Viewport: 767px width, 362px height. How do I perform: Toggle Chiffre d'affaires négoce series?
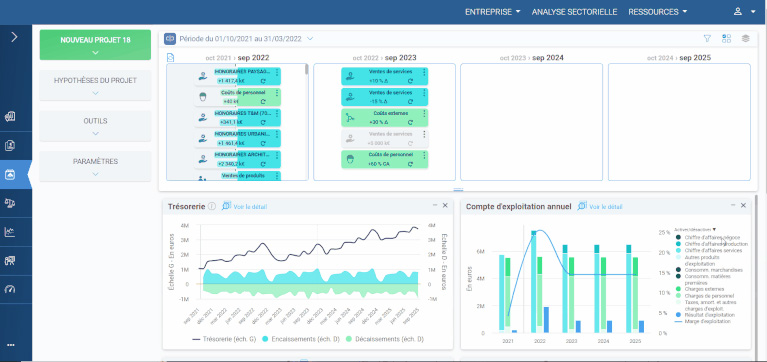[708, 237]
